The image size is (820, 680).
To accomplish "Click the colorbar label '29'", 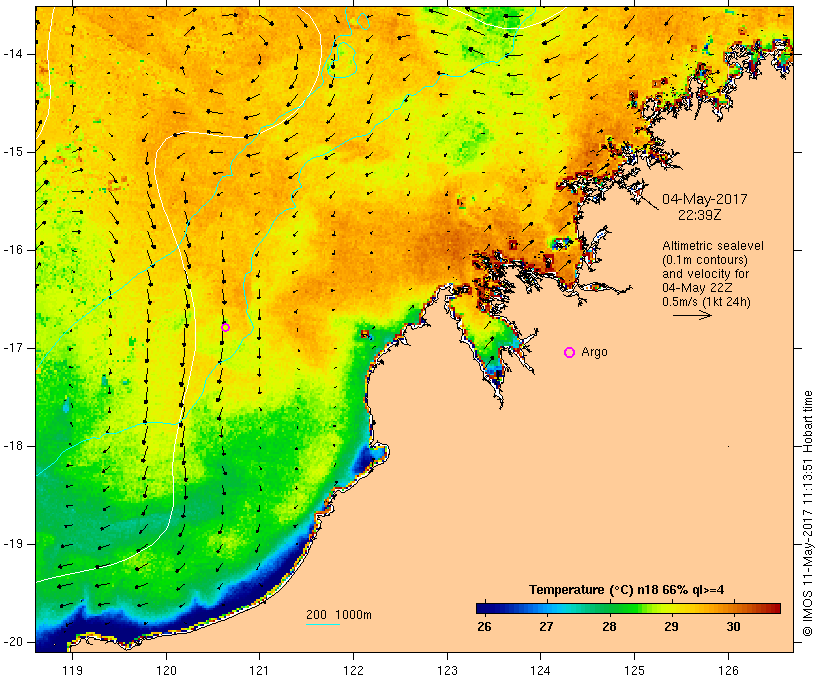I will 671,627.
